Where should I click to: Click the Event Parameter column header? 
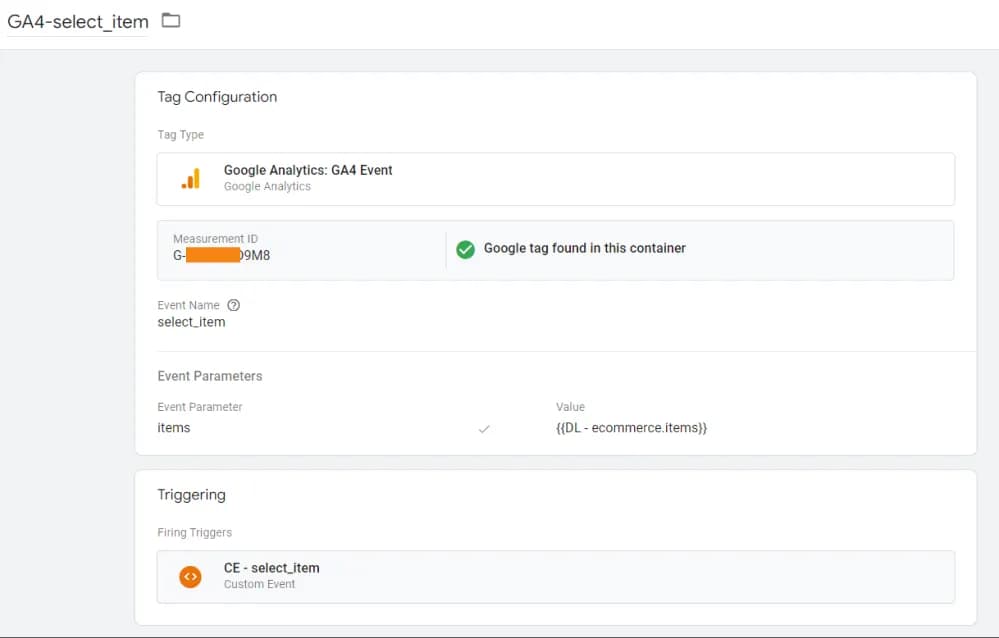click(x=200, y=407)
